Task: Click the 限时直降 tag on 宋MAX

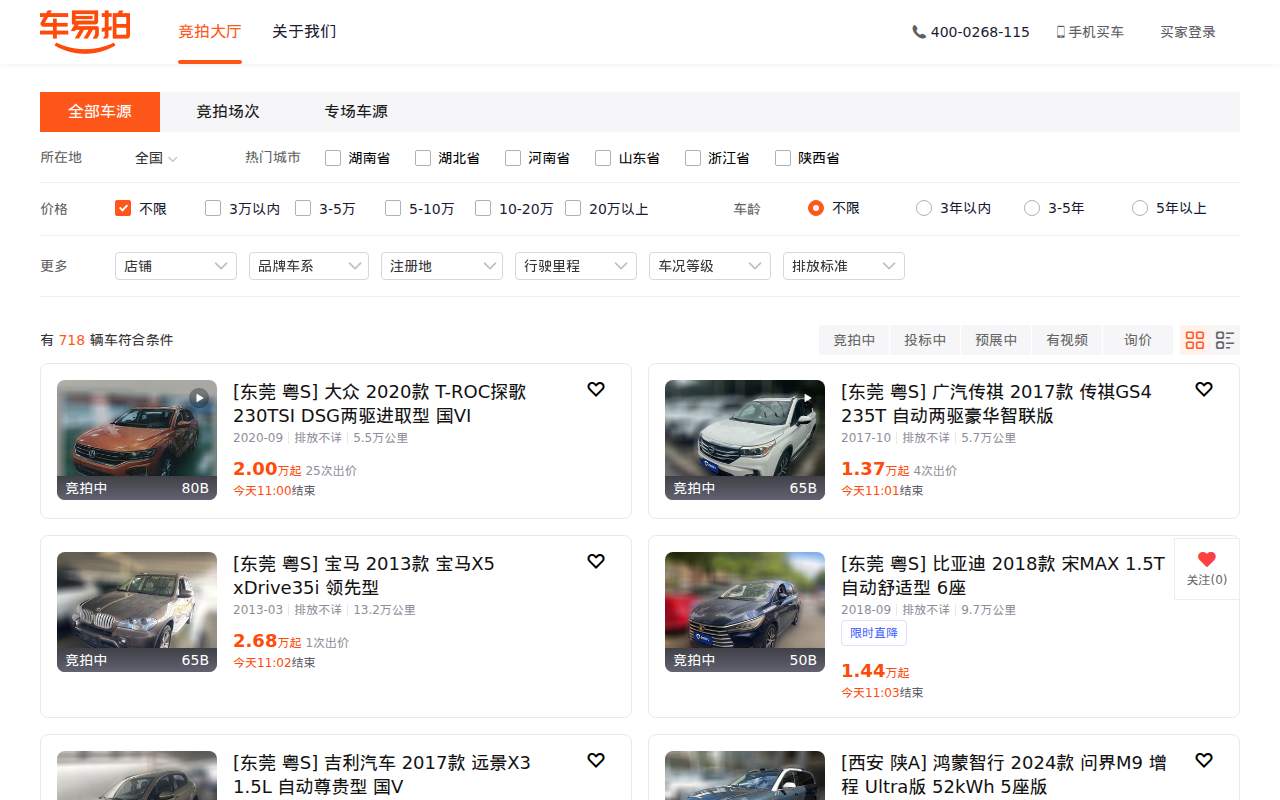Action: [x=874, y=633]
